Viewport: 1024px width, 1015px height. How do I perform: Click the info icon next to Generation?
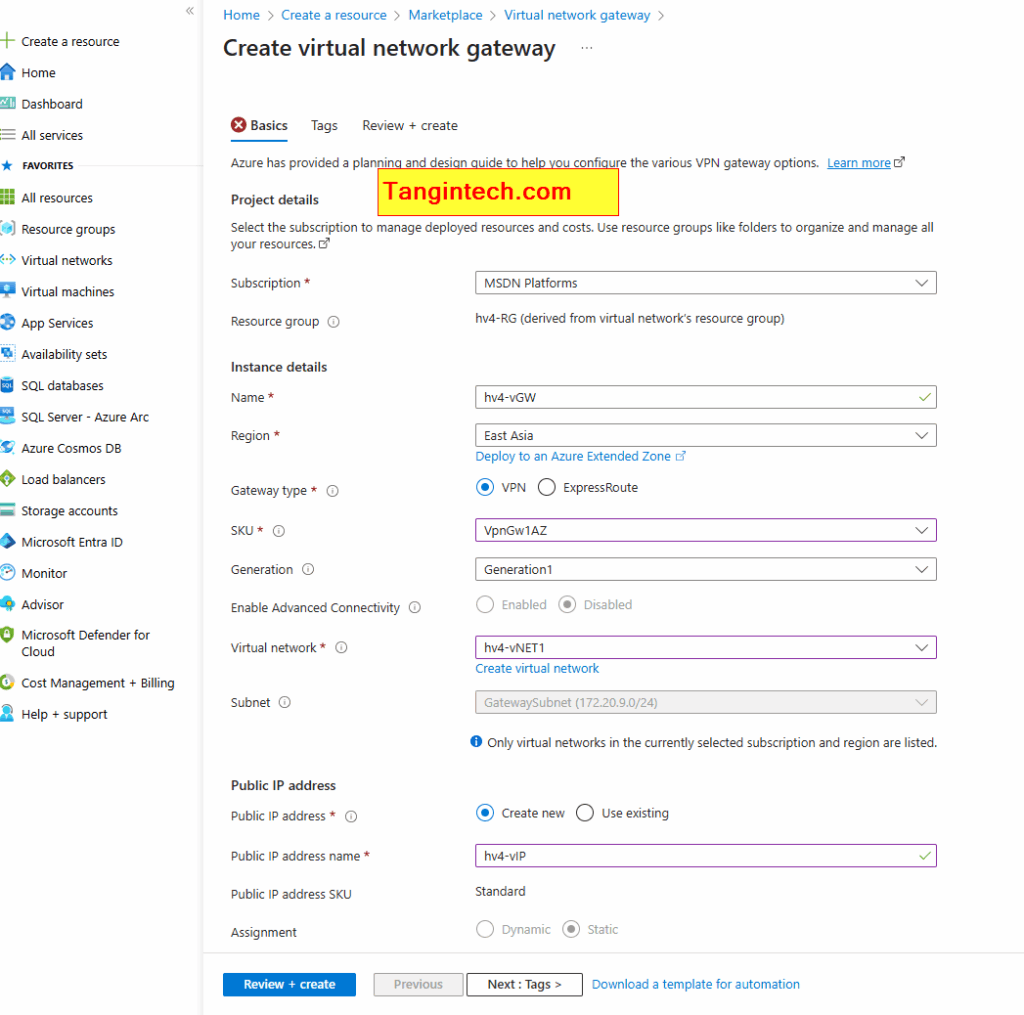(x=308, y=570)
